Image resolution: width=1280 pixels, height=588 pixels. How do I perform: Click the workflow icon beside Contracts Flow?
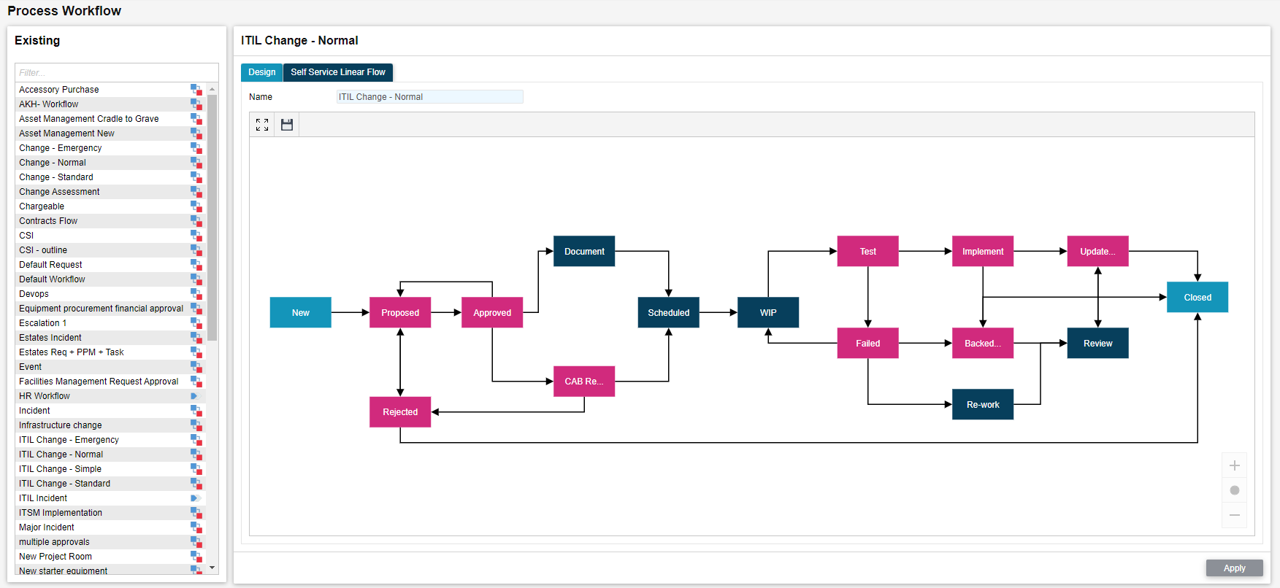[196, 221]
